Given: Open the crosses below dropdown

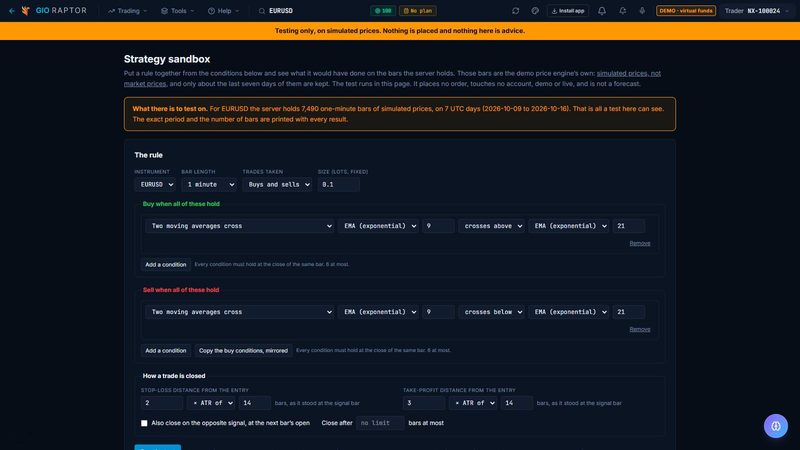Looking at the screenshot, I should [x=491, y=312].
